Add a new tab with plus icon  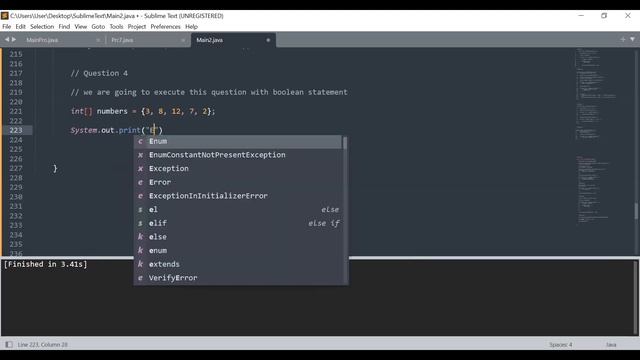[x=623, y=39]
